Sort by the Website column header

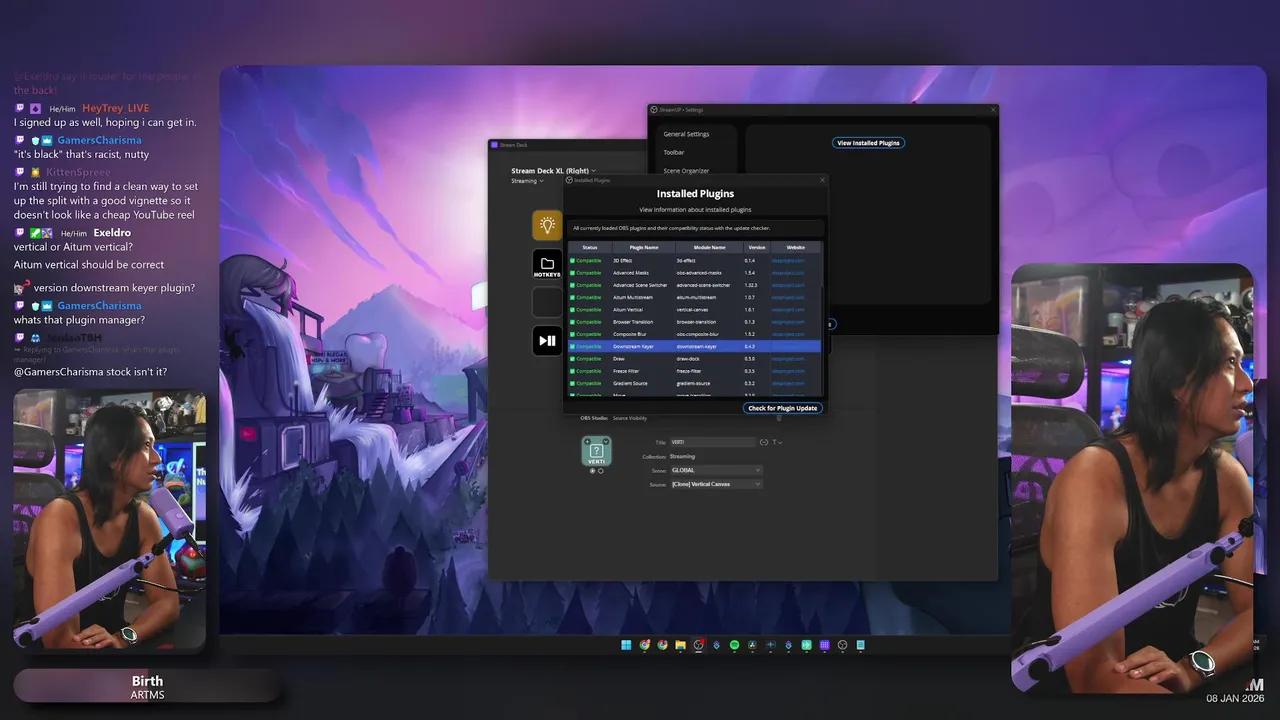pos(796,247)
